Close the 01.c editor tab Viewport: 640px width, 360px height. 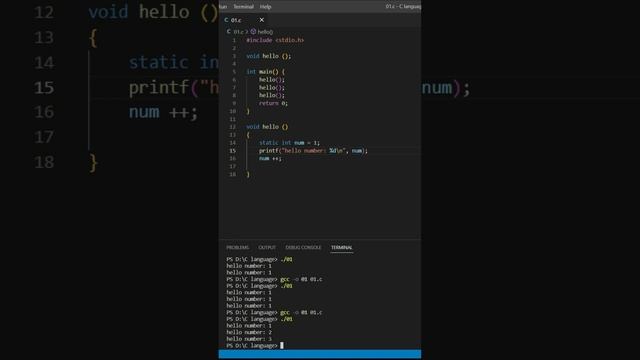[x=262, y=20]
